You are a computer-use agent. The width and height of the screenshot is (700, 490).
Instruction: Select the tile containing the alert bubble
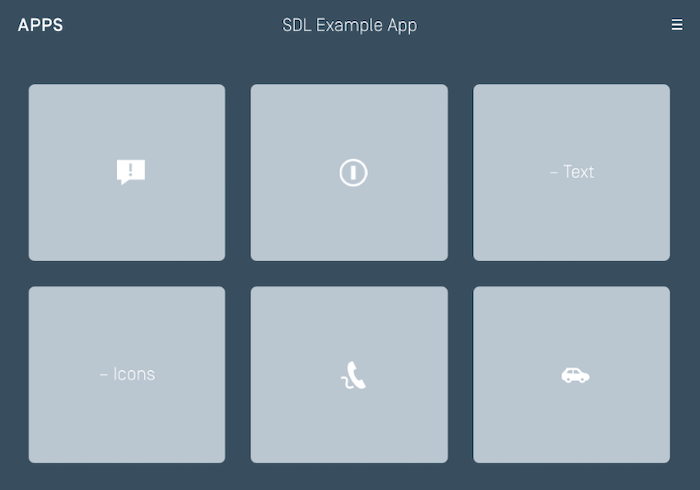tap(127, 220)
